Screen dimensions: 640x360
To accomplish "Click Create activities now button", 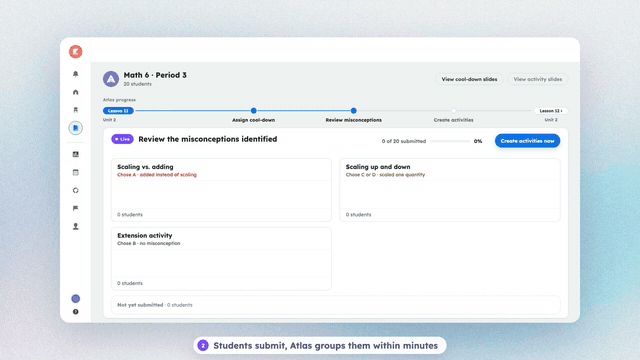I will 527,141.
